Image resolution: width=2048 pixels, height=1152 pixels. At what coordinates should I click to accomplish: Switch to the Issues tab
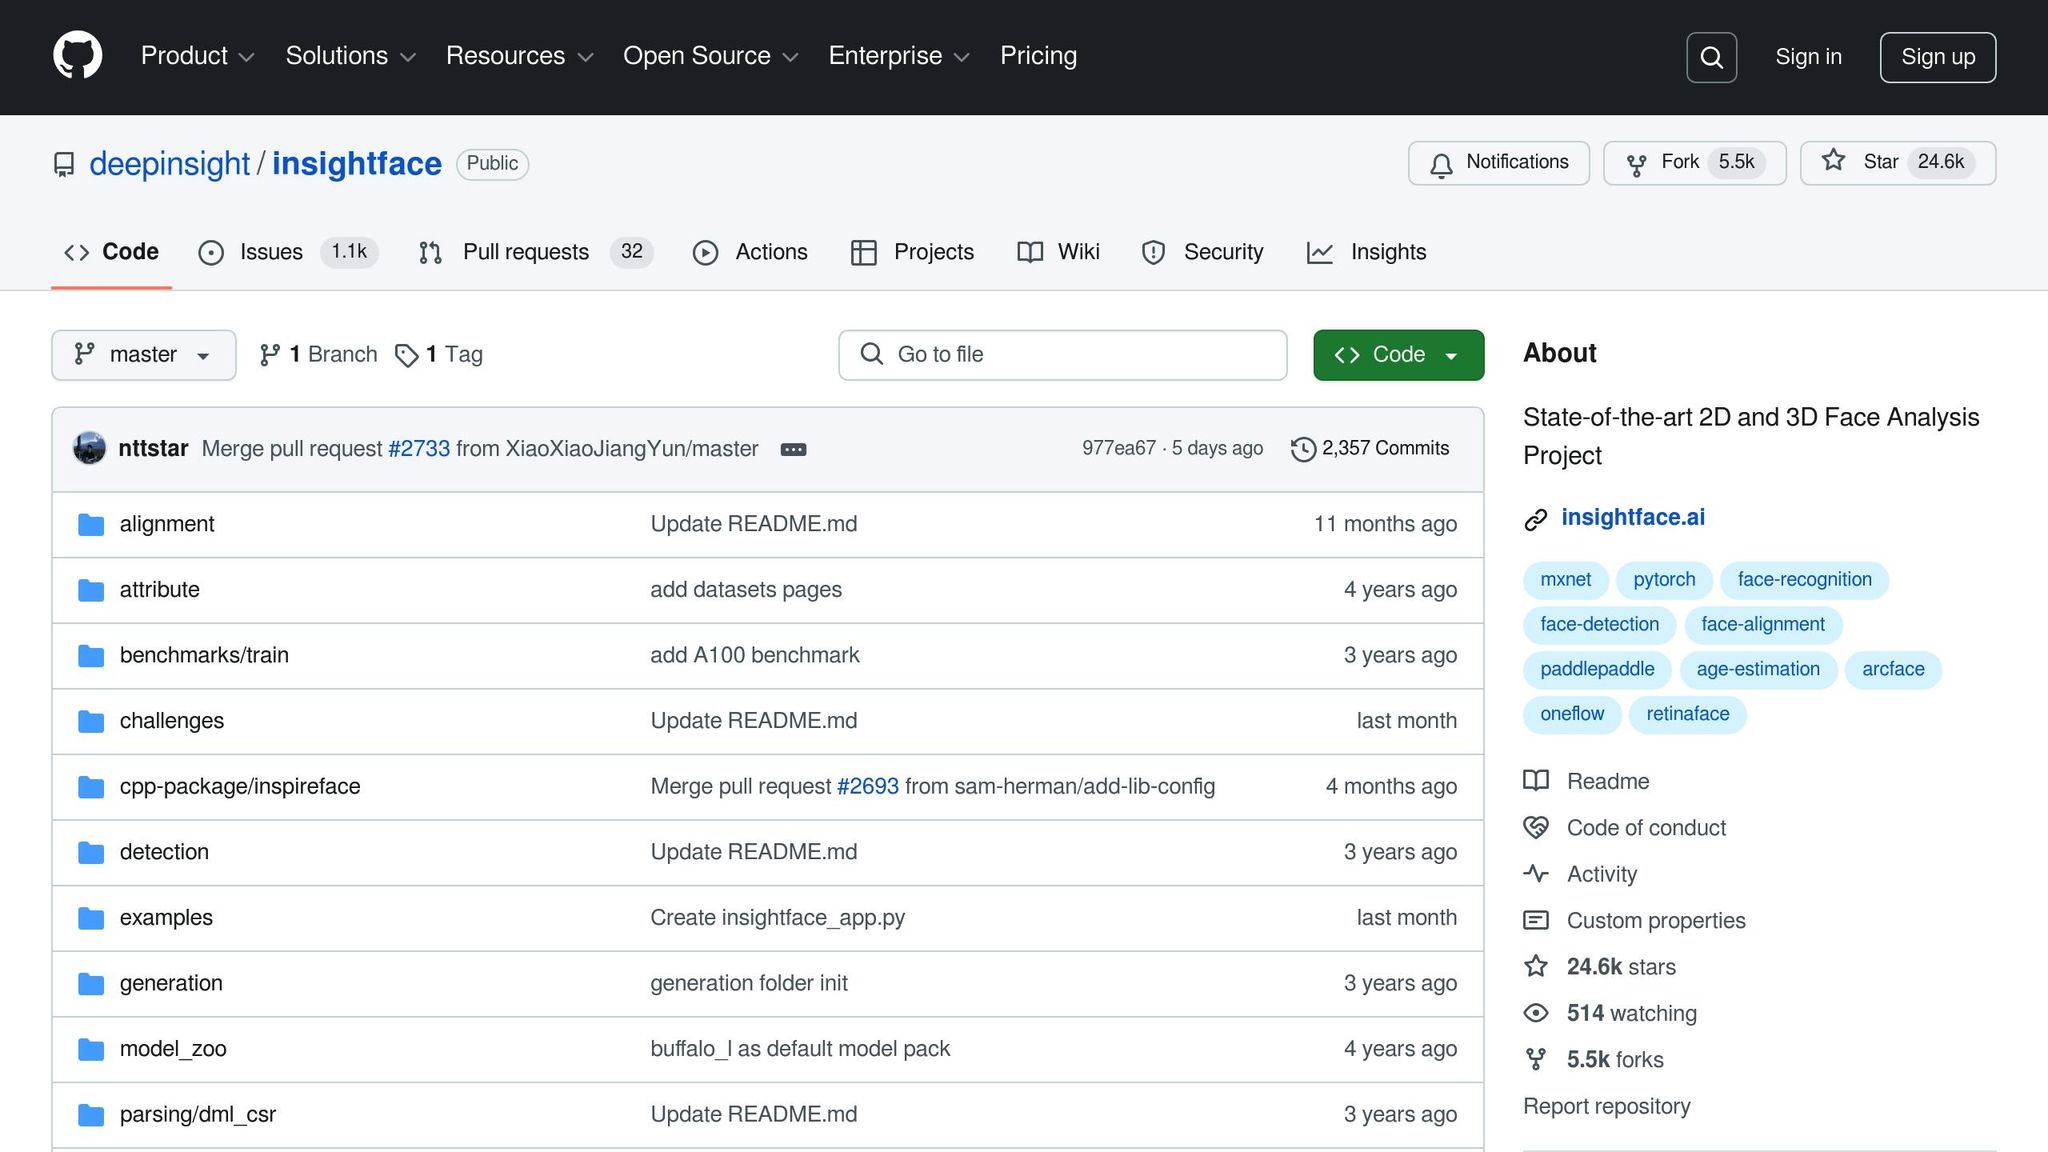[288, 252]
